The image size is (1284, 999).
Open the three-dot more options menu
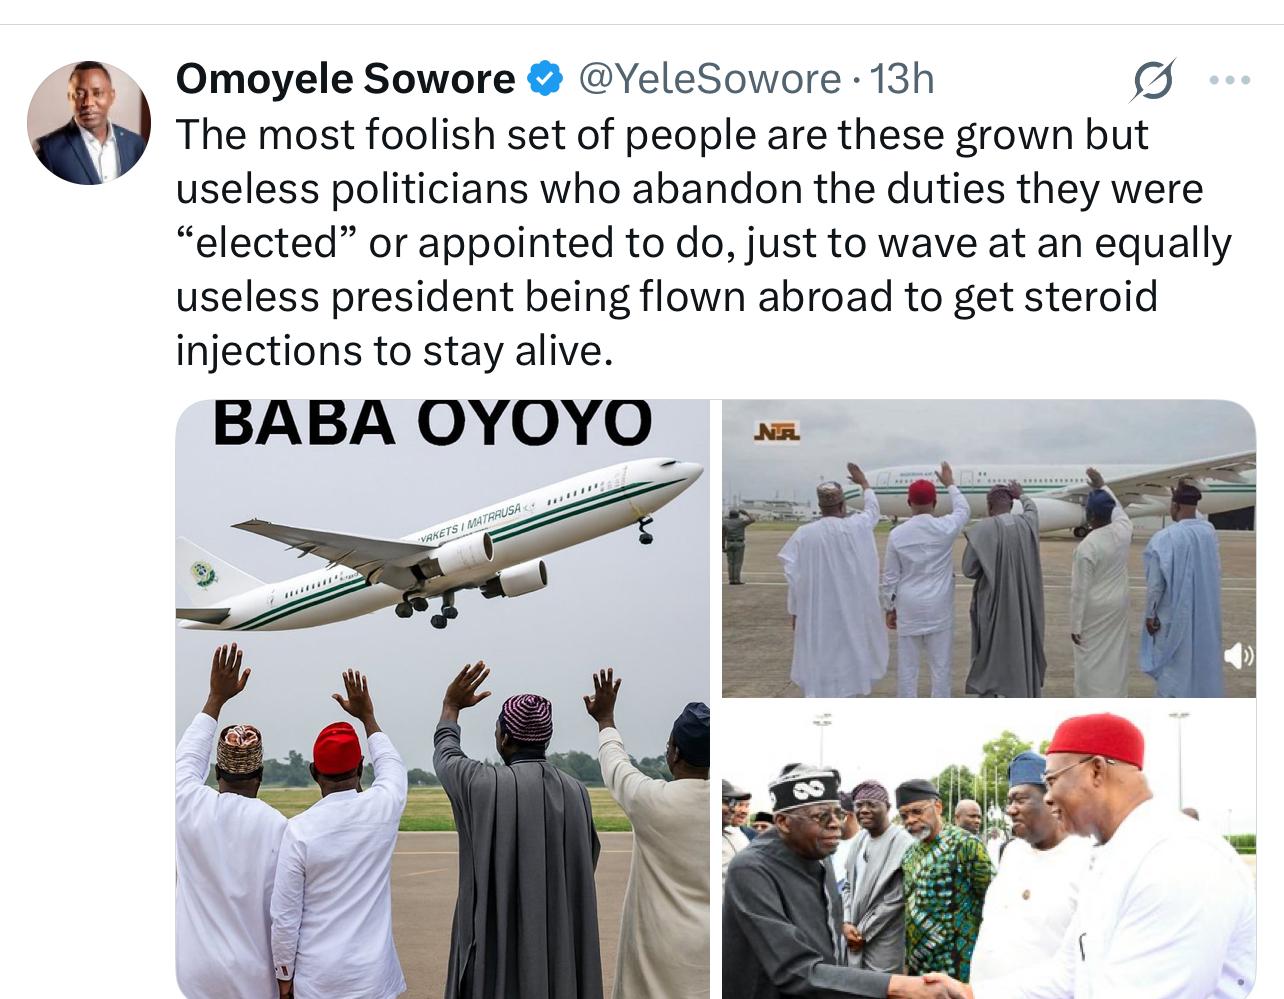(1230, 80)
